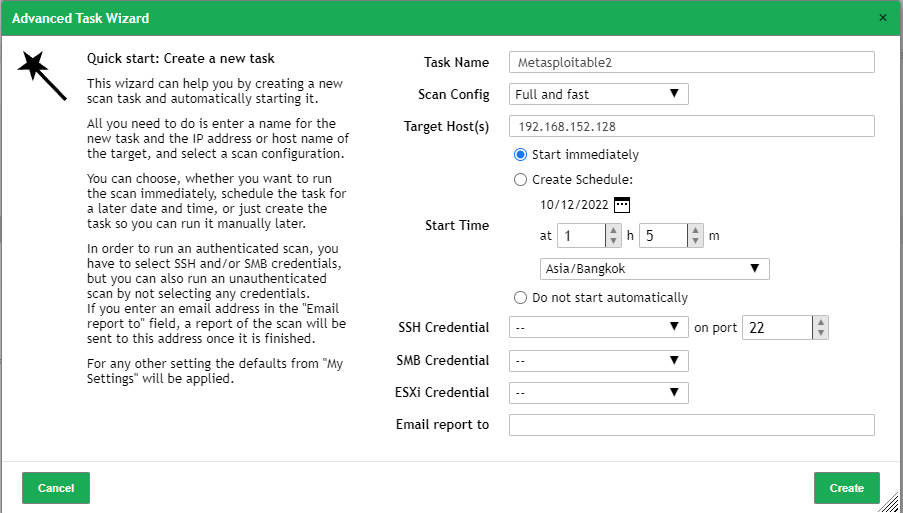Expand the SMB Credential dropdown
Screen dimensions: 903x513
598,360
